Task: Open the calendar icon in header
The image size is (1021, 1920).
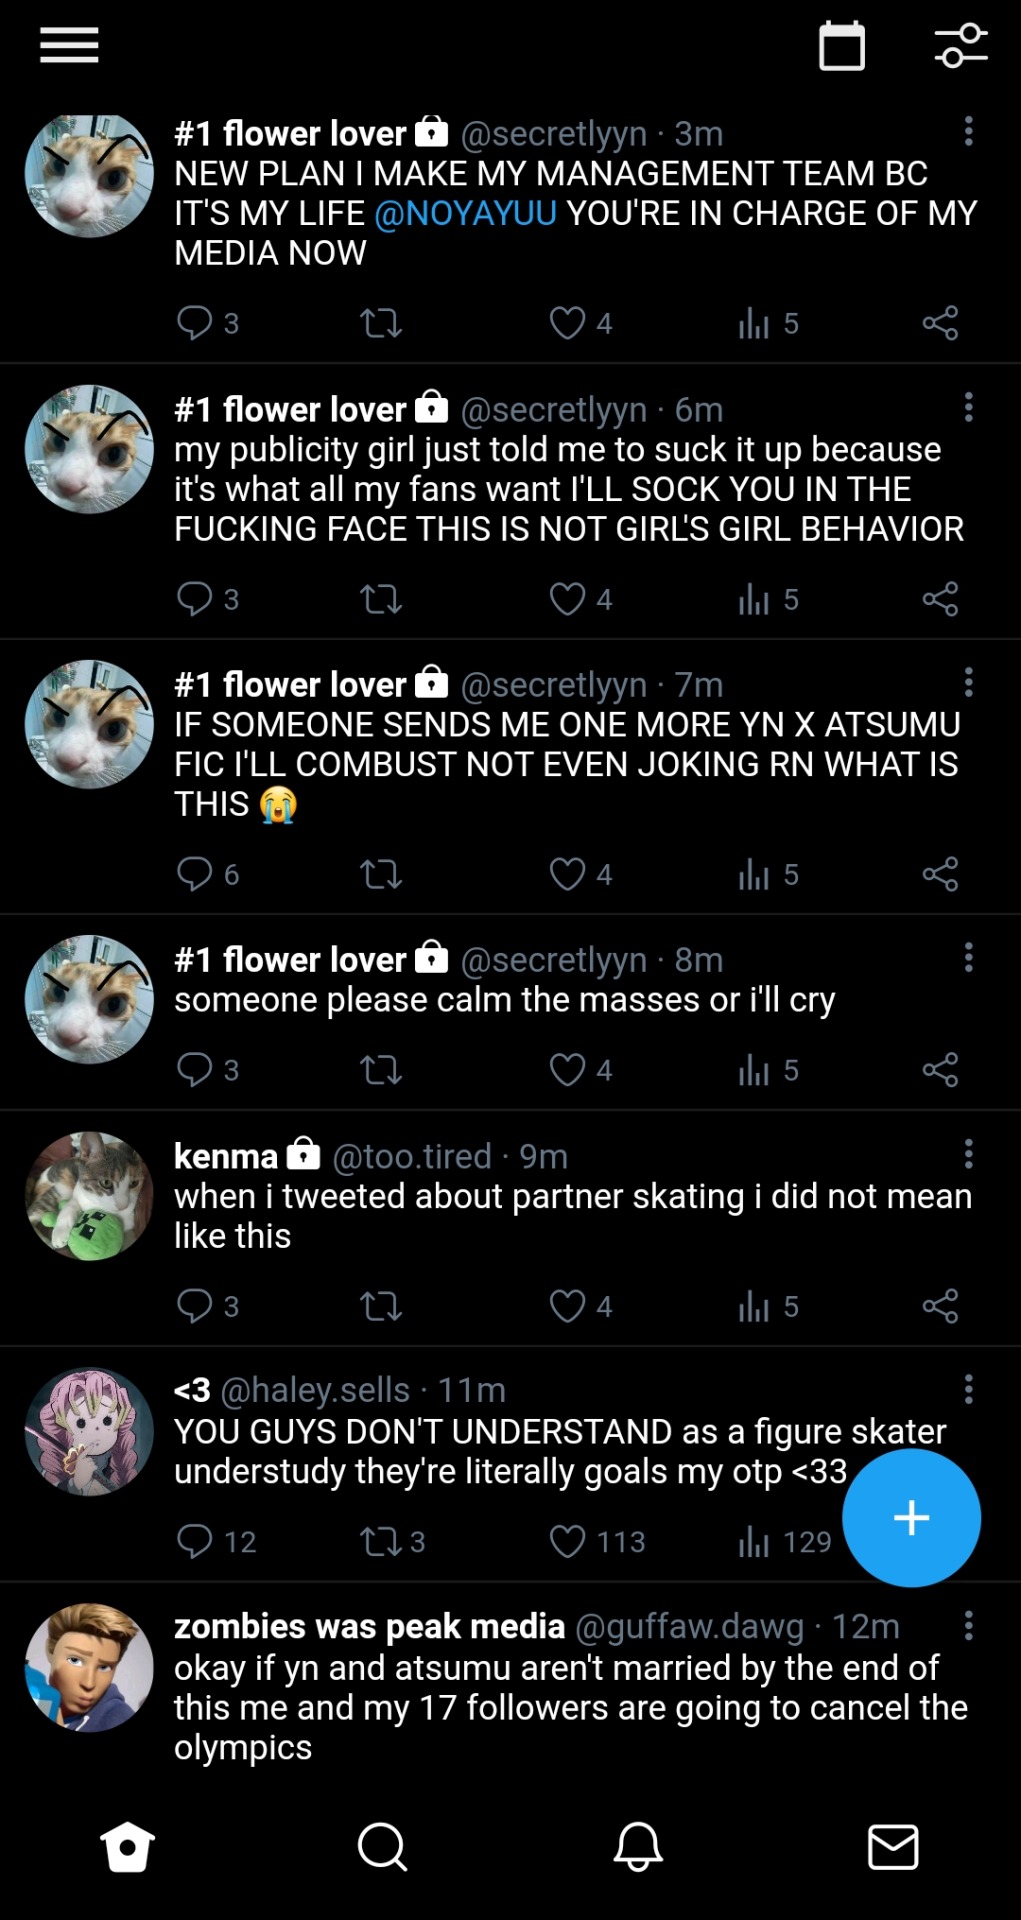Action: tap(842, 46)
